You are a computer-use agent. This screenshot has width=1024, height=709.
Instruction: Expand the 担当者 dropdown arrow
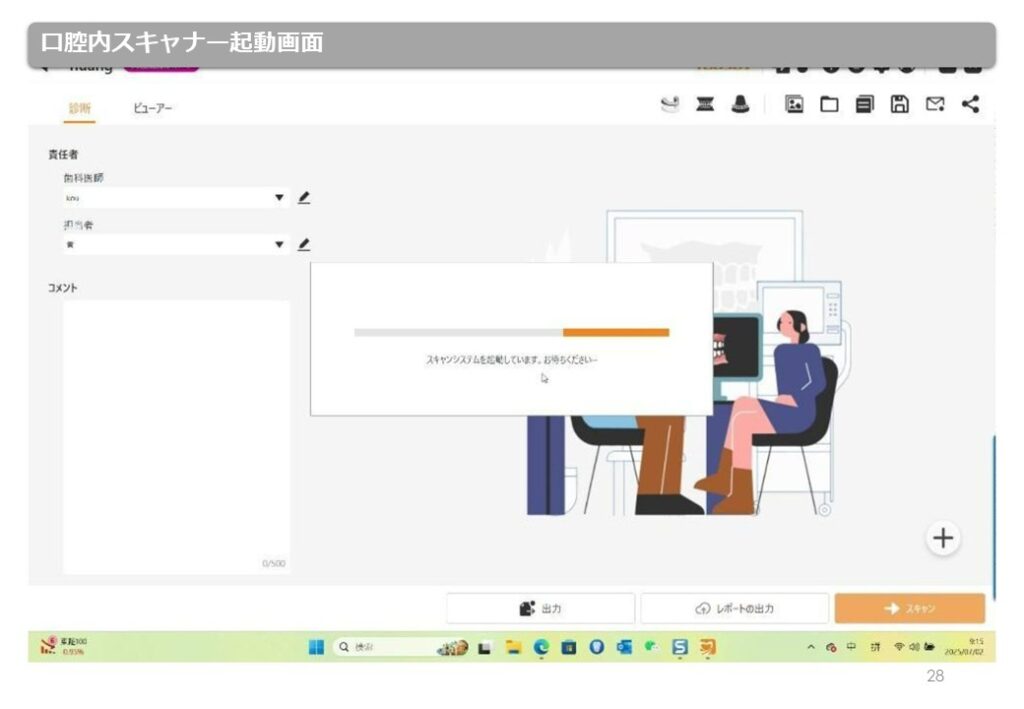point(280,244)
